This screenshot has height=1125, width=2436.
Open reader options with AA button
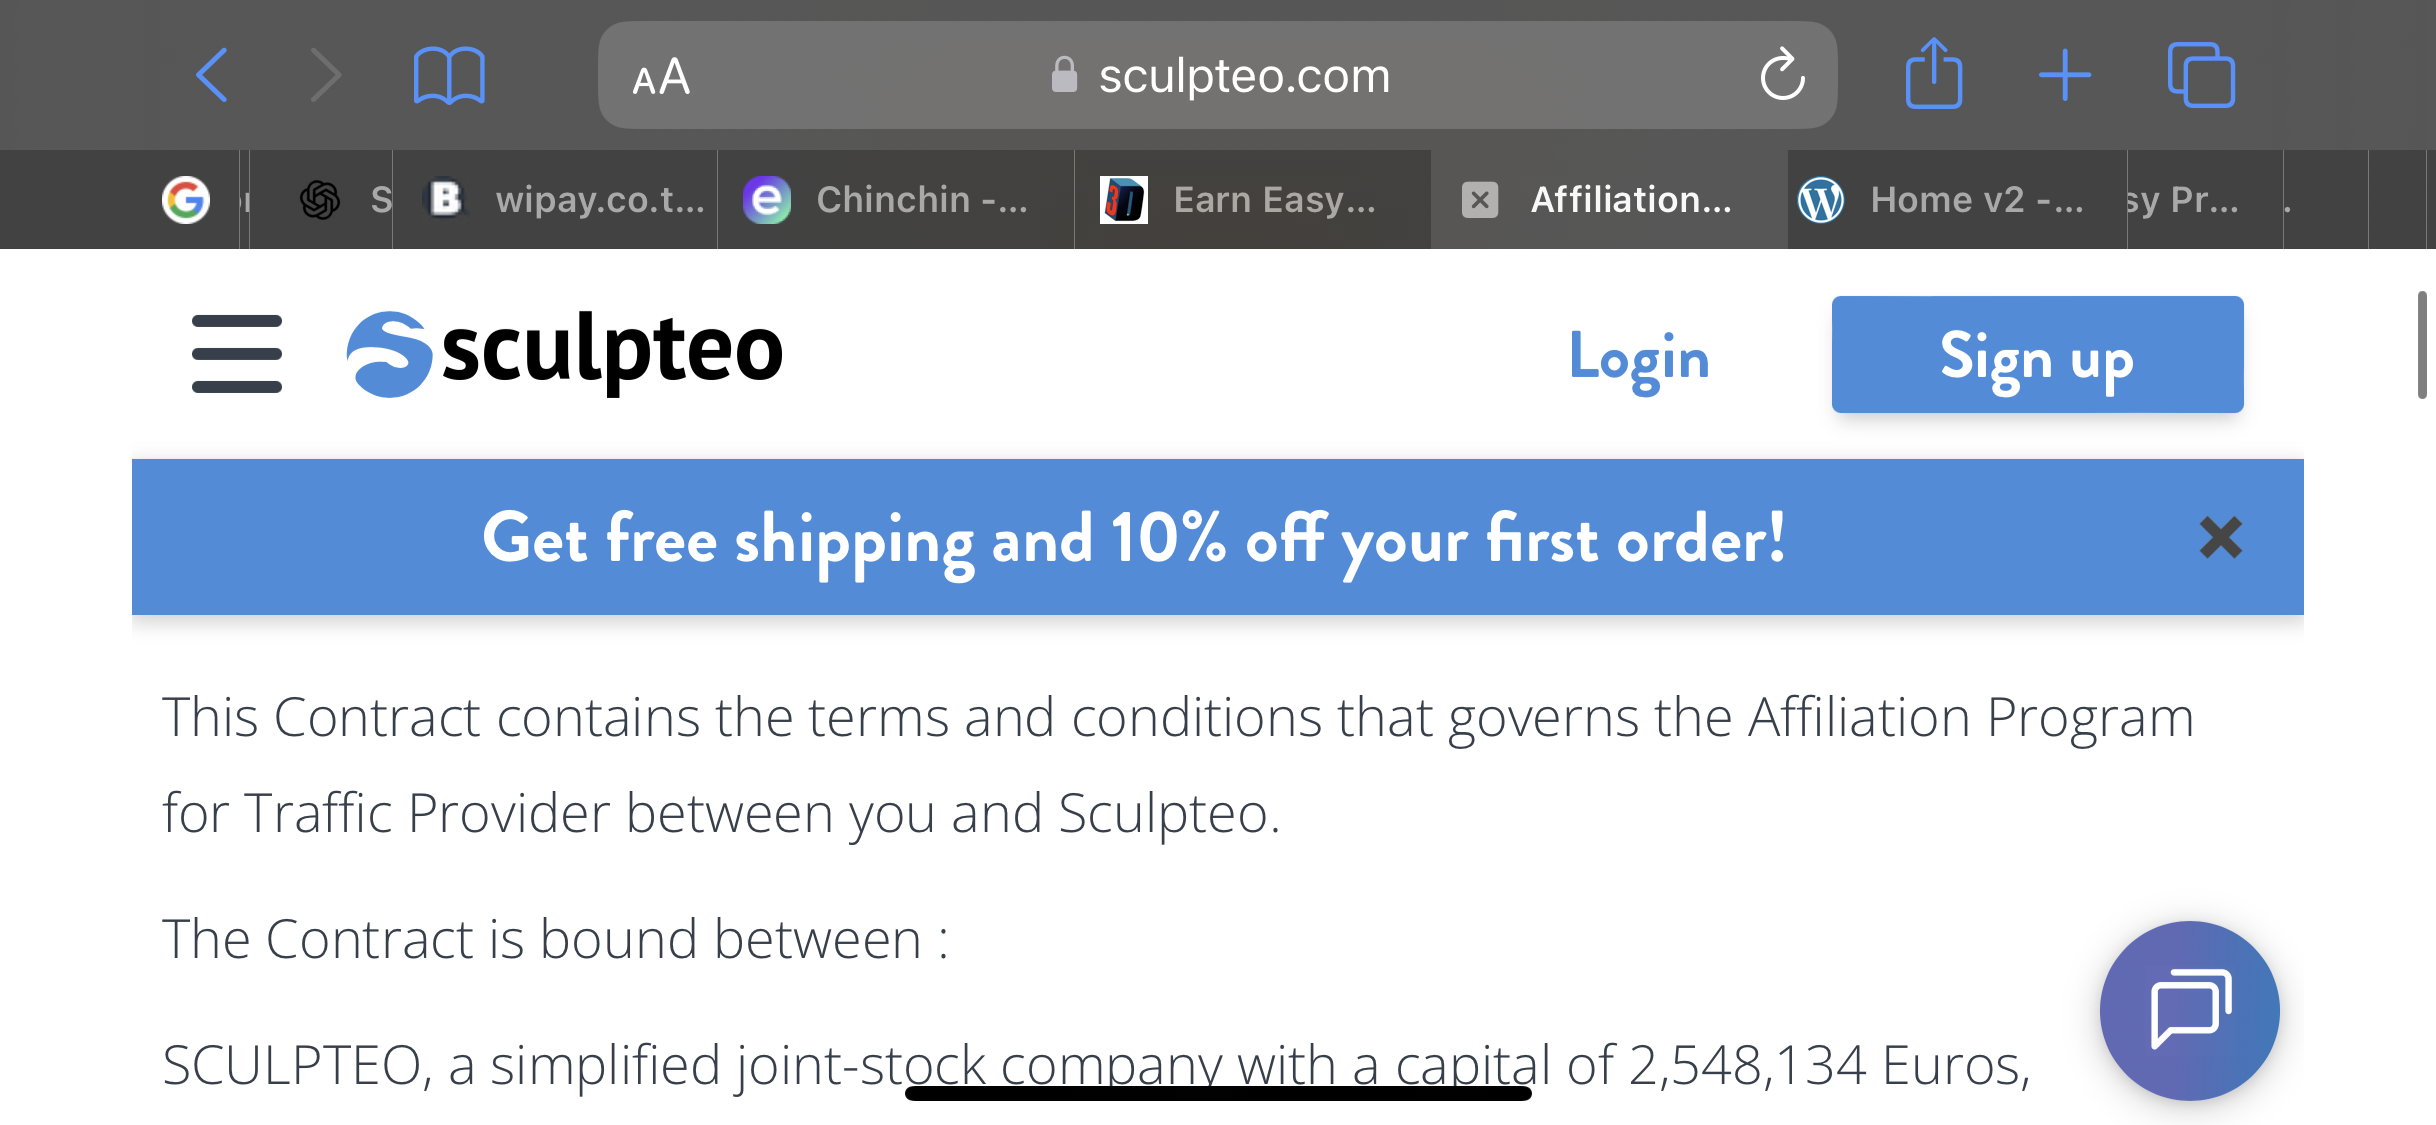(x=661, y=76)
